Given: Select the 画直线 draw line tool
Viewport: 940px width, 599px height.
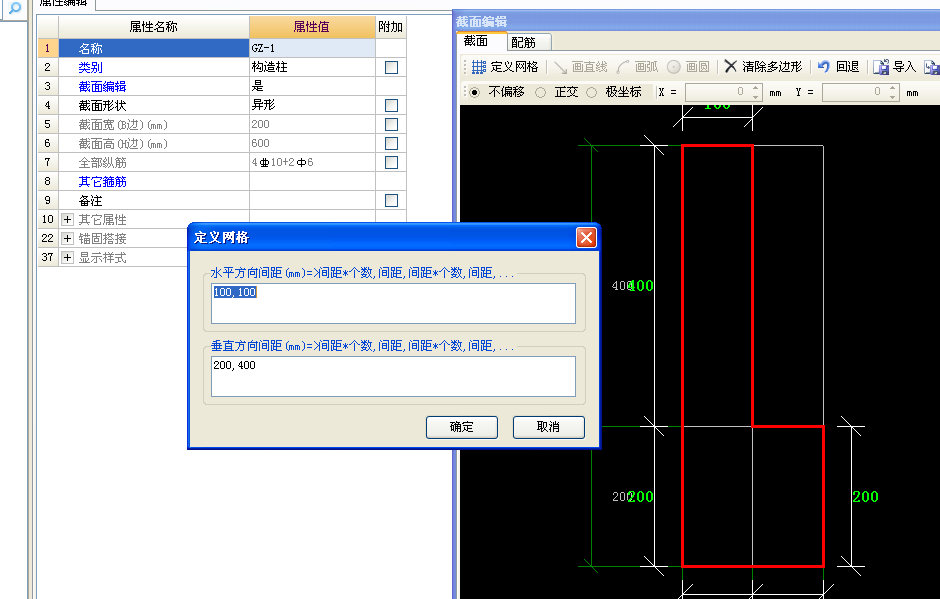Looking at the screenshot, I should (580, 67).
